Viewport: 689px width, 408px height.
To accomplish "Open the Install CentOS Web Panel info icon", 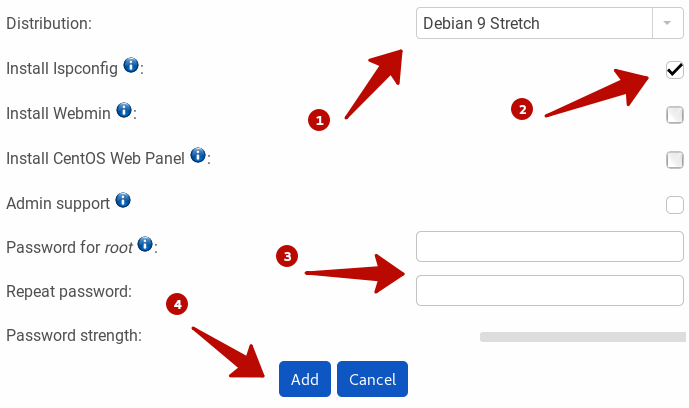I will 198,155.
